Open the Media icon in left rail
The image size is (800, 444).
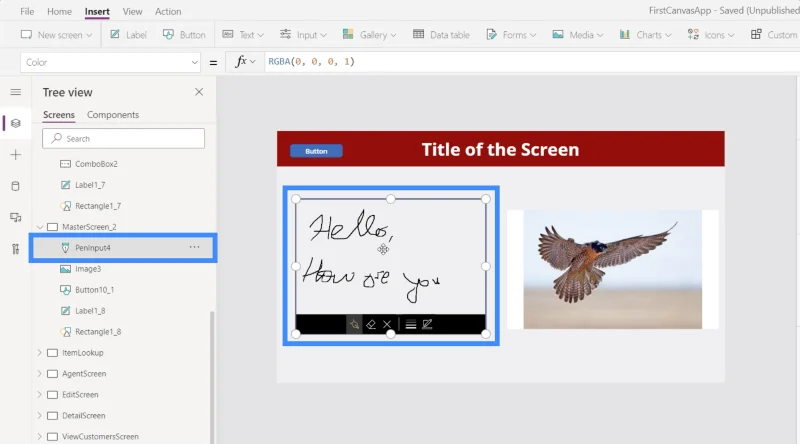pos(16,217)
